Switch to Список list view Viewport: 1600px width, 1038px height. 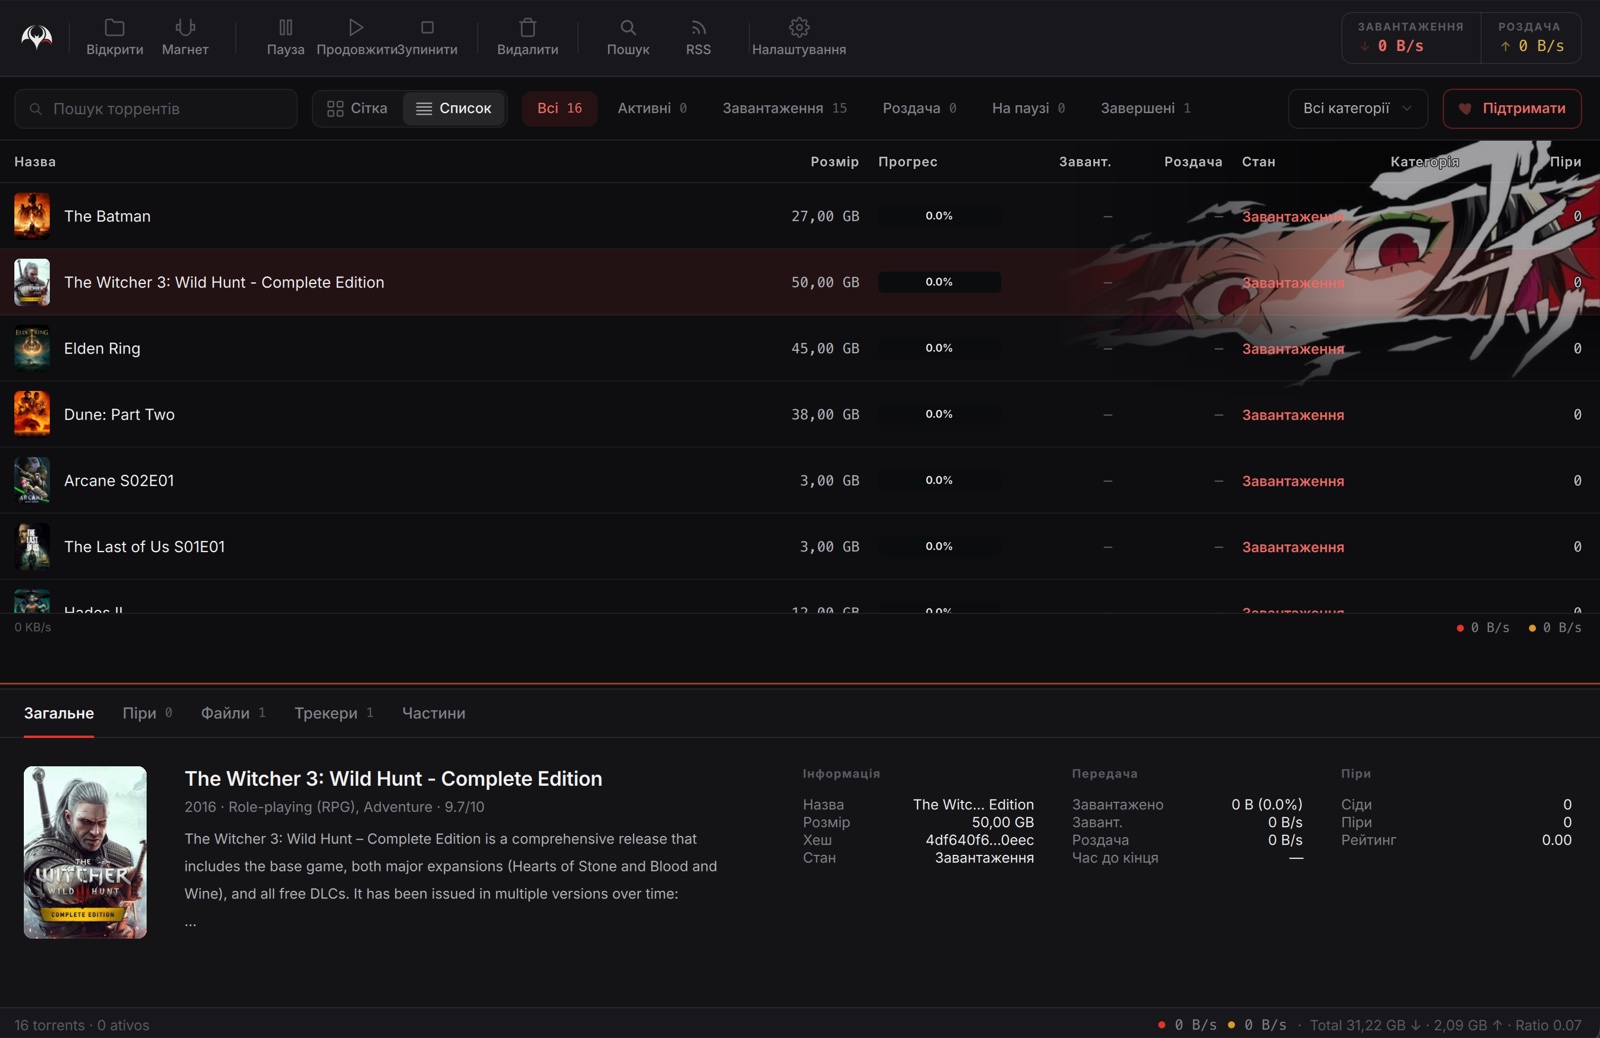(454, 108)
